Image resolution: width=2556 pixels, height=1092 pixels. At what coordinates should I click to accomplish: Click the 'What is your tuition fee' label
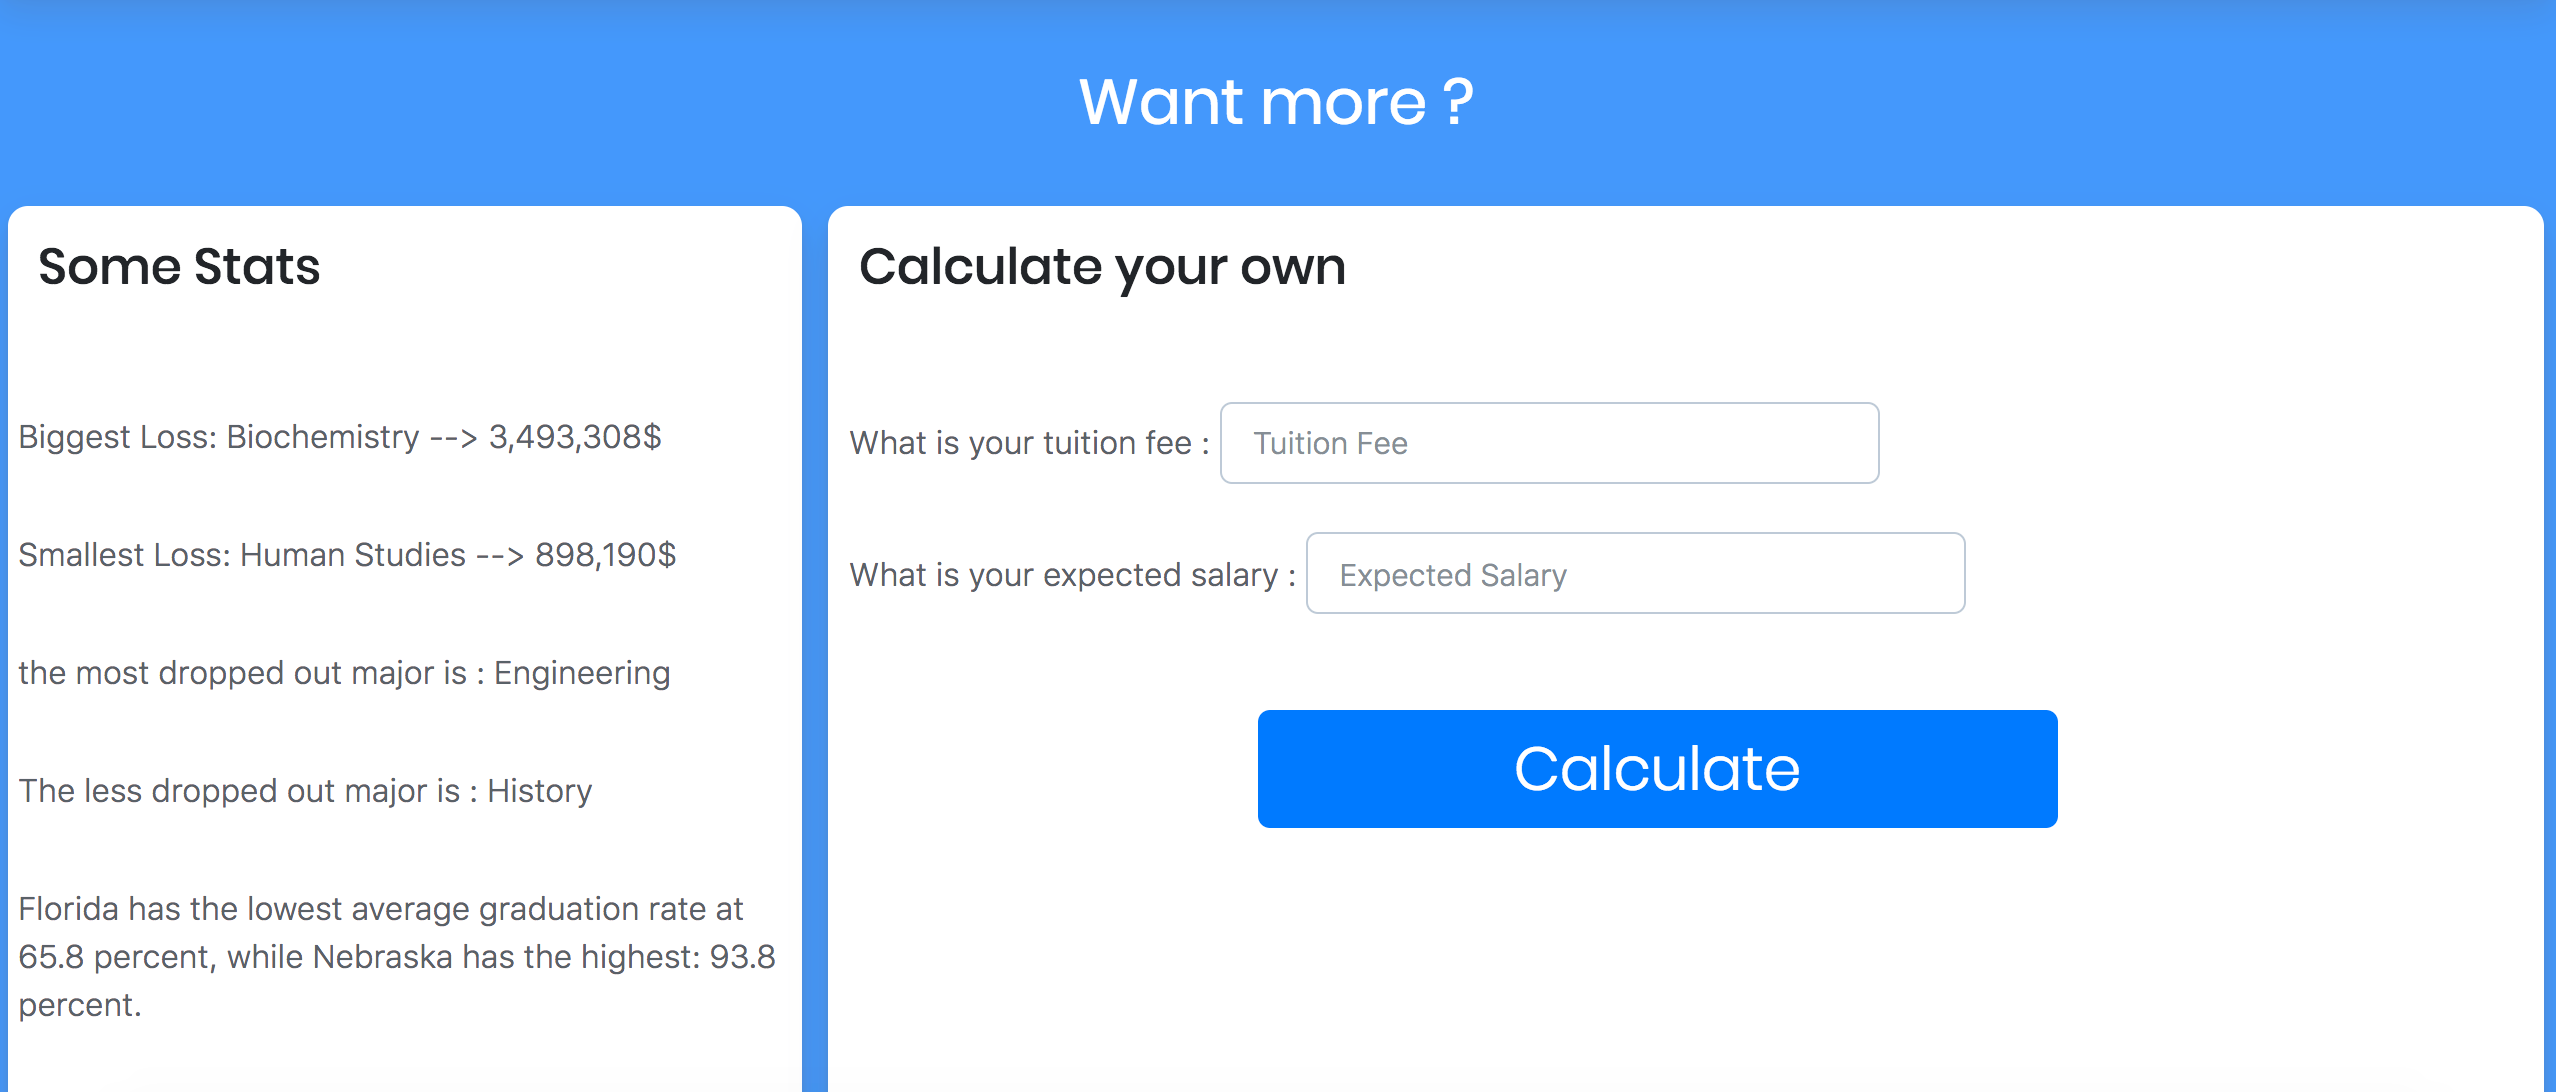pyautogui.click(x=1030, y=442)
